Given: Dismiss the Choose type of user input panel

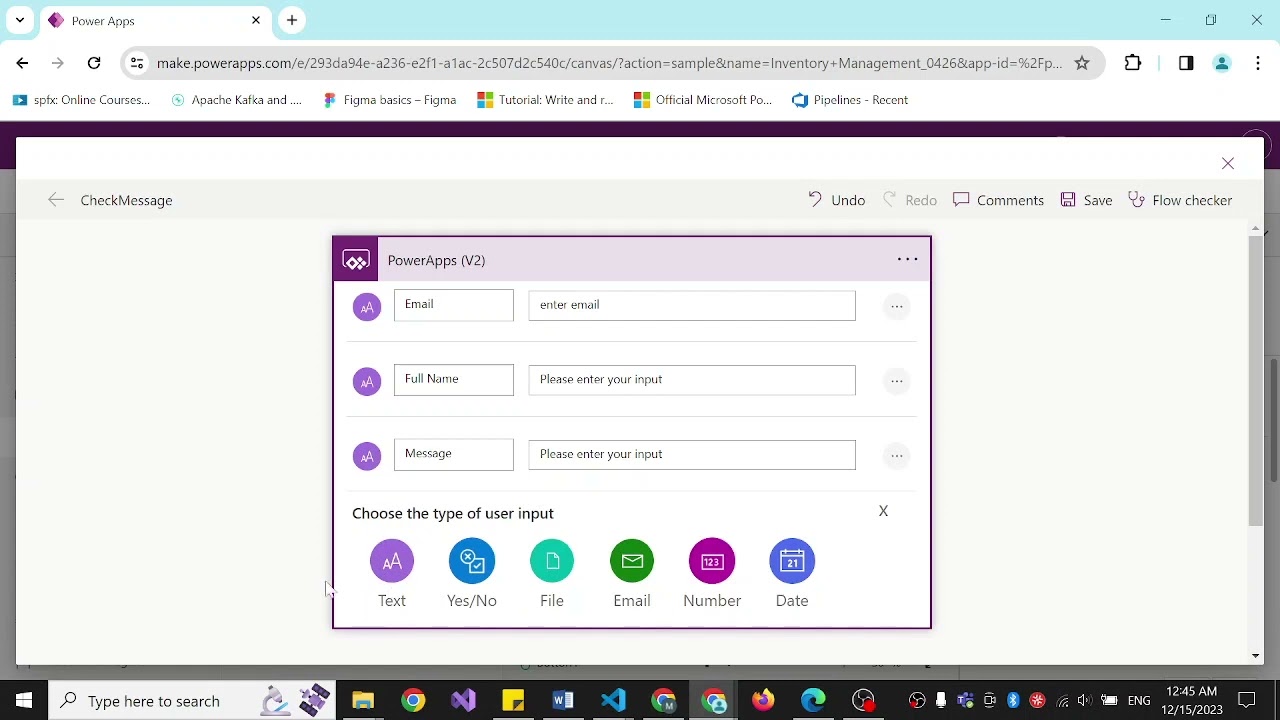Looking at the screenshot, I should tap(883, 511).
